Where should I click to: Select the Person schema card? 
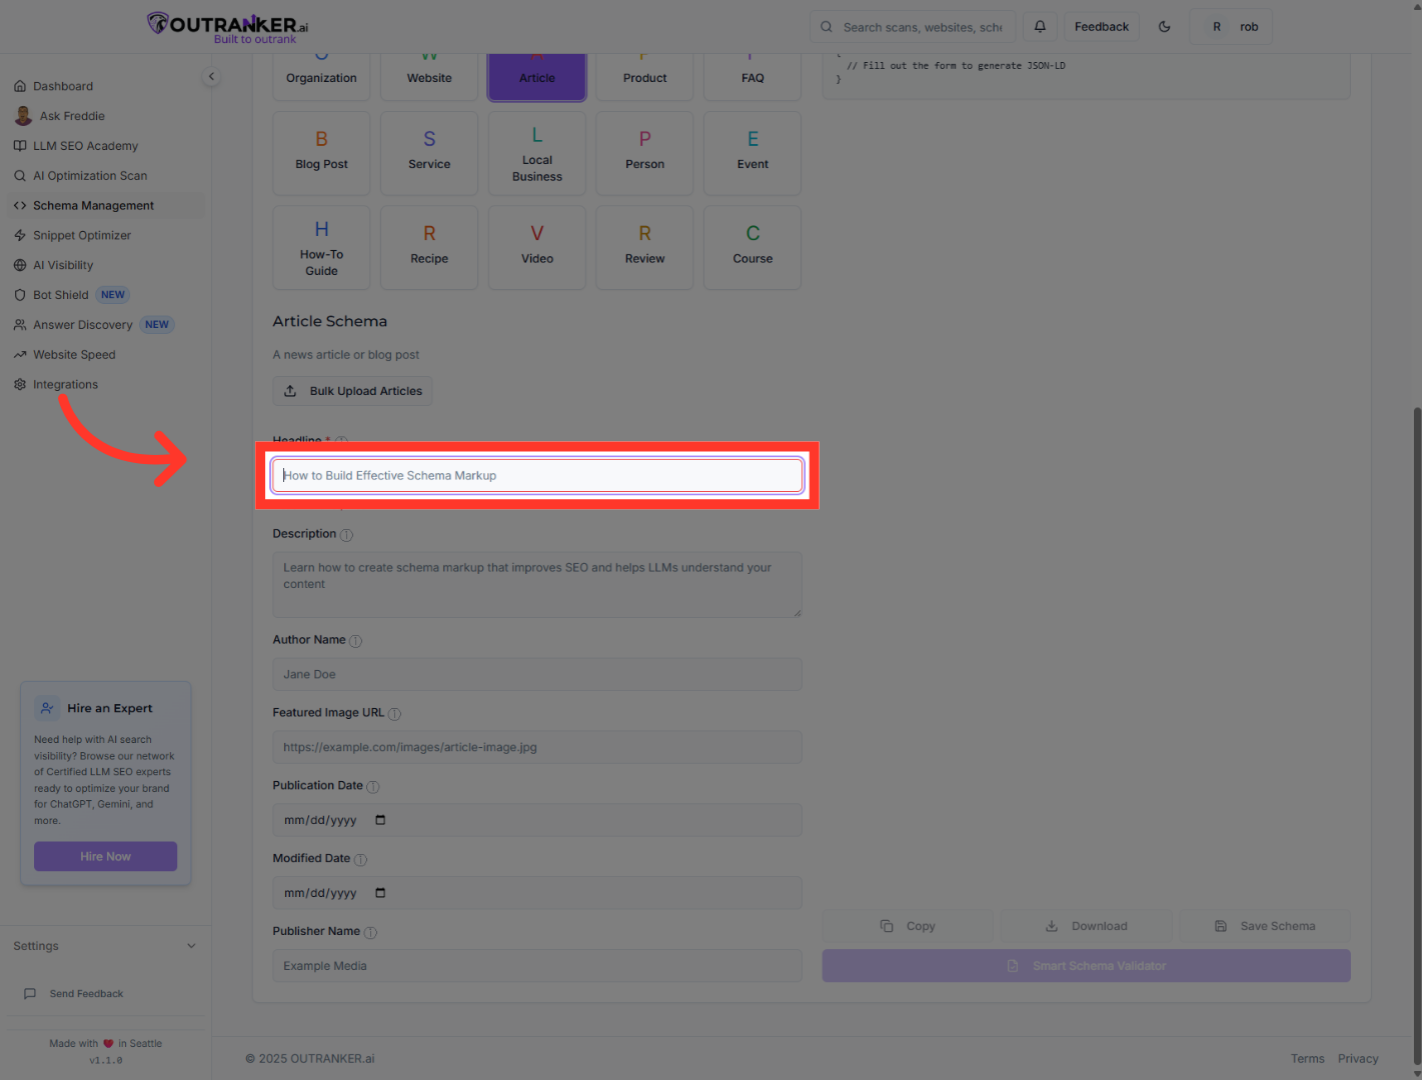(x=645, y=153)
